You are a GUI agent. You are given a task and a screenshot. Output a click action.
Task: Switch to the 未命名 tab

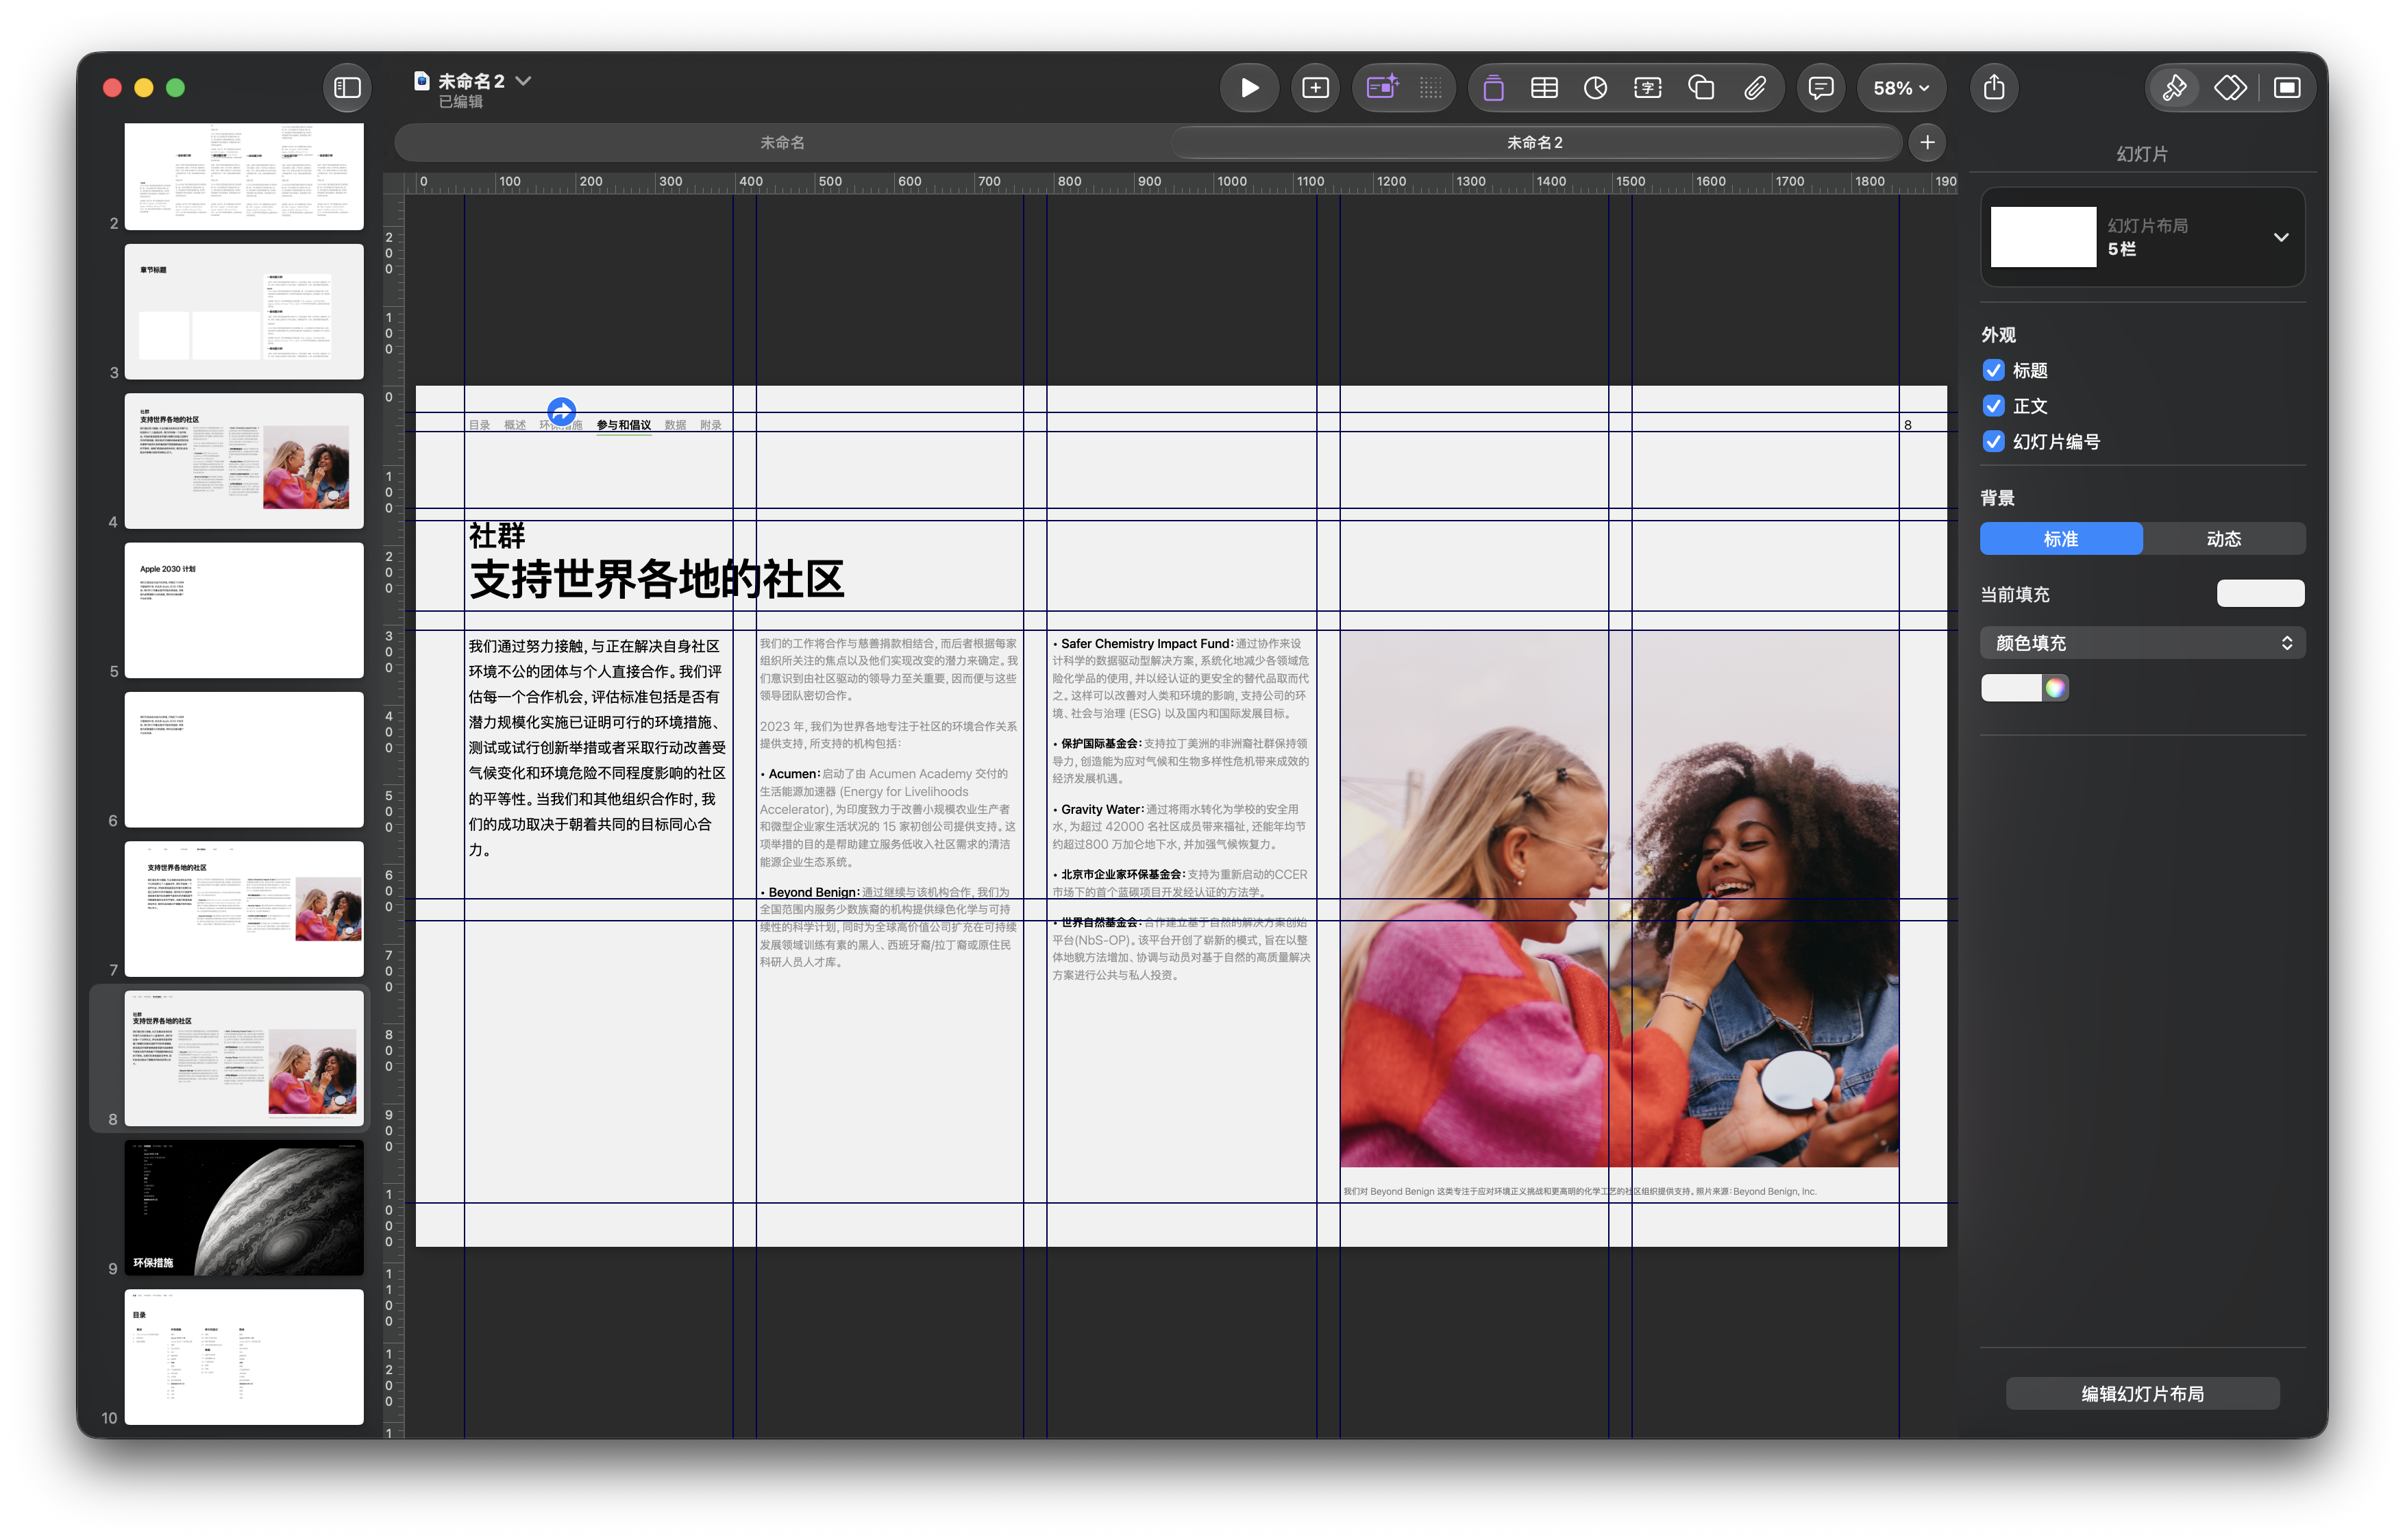(x=782, y=143)
